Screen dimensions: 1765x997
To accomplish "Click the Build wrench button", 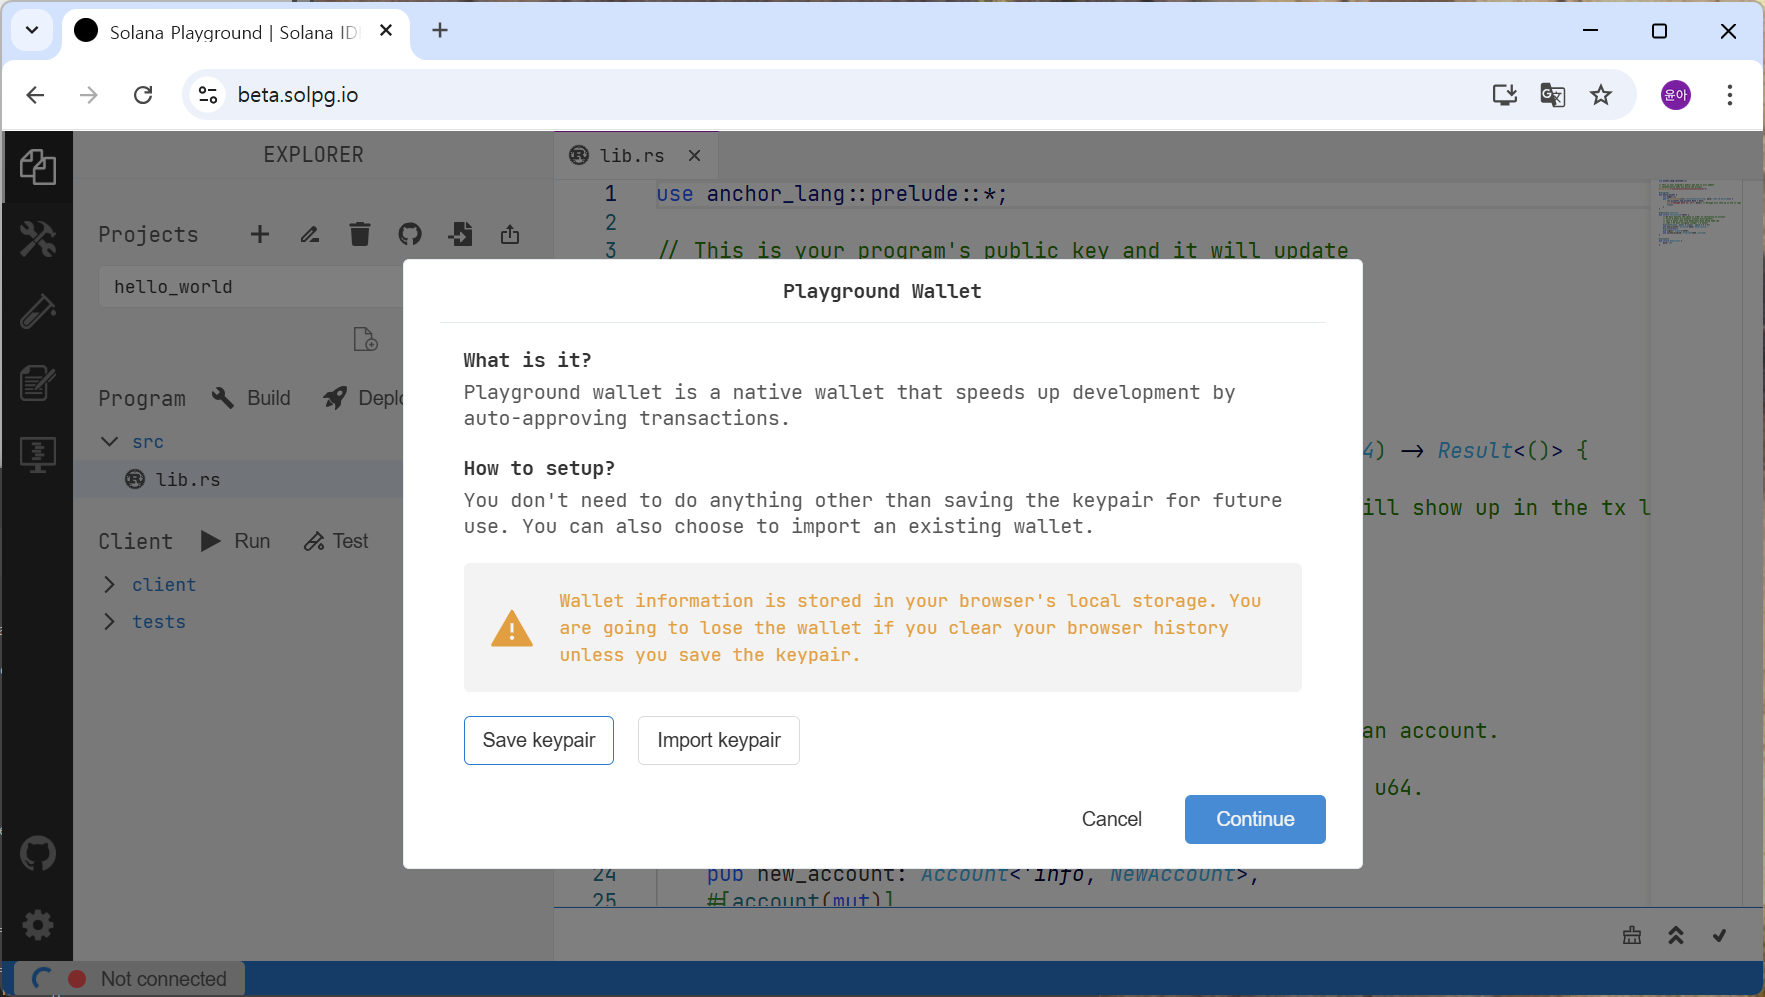I will point(251,398).
